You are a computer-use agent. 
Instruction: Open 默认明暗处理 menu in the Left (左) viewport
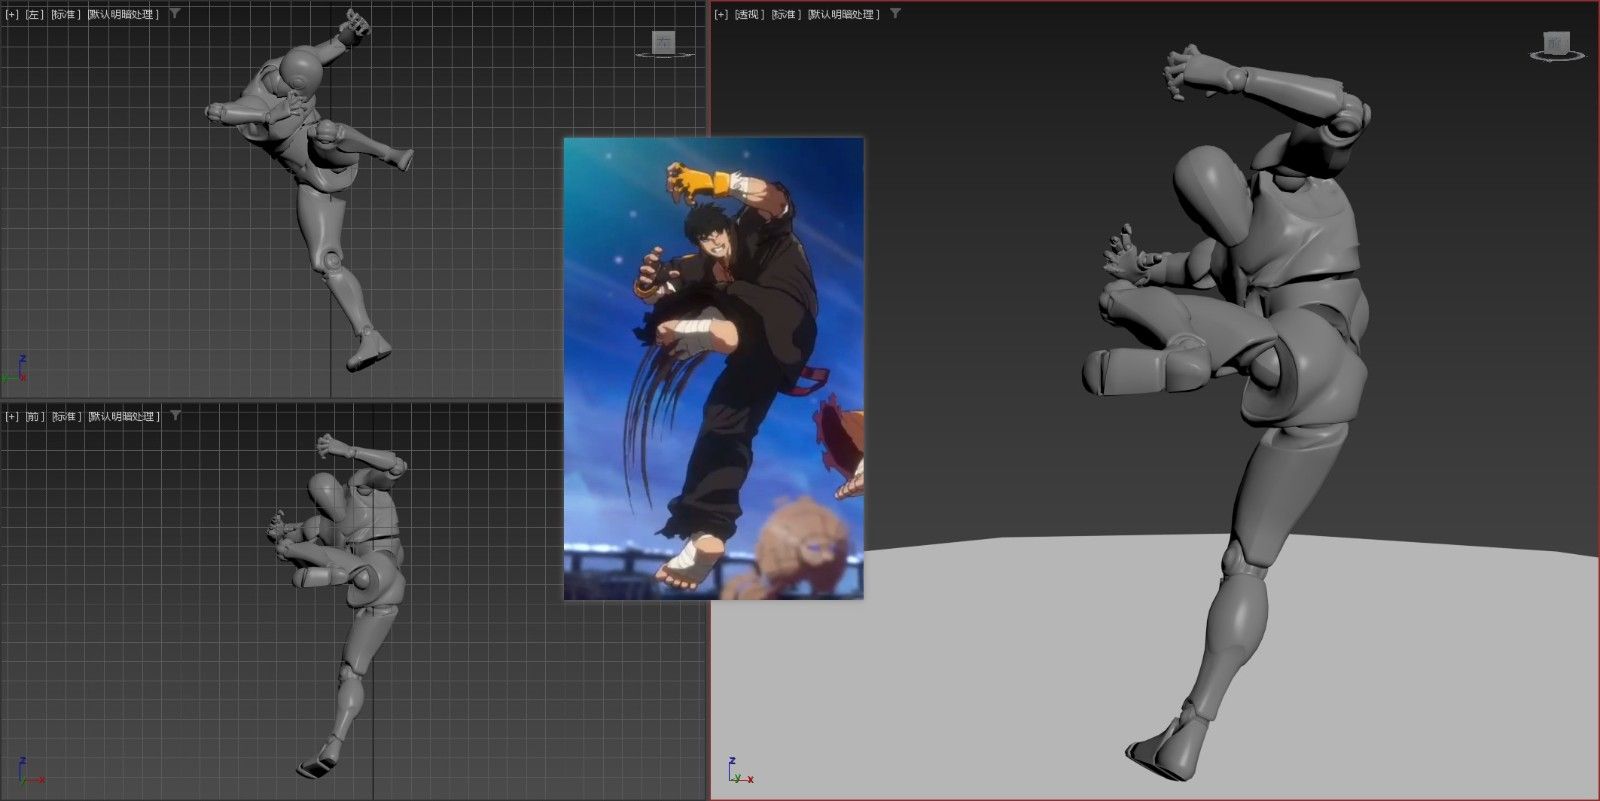pos(124,14)
